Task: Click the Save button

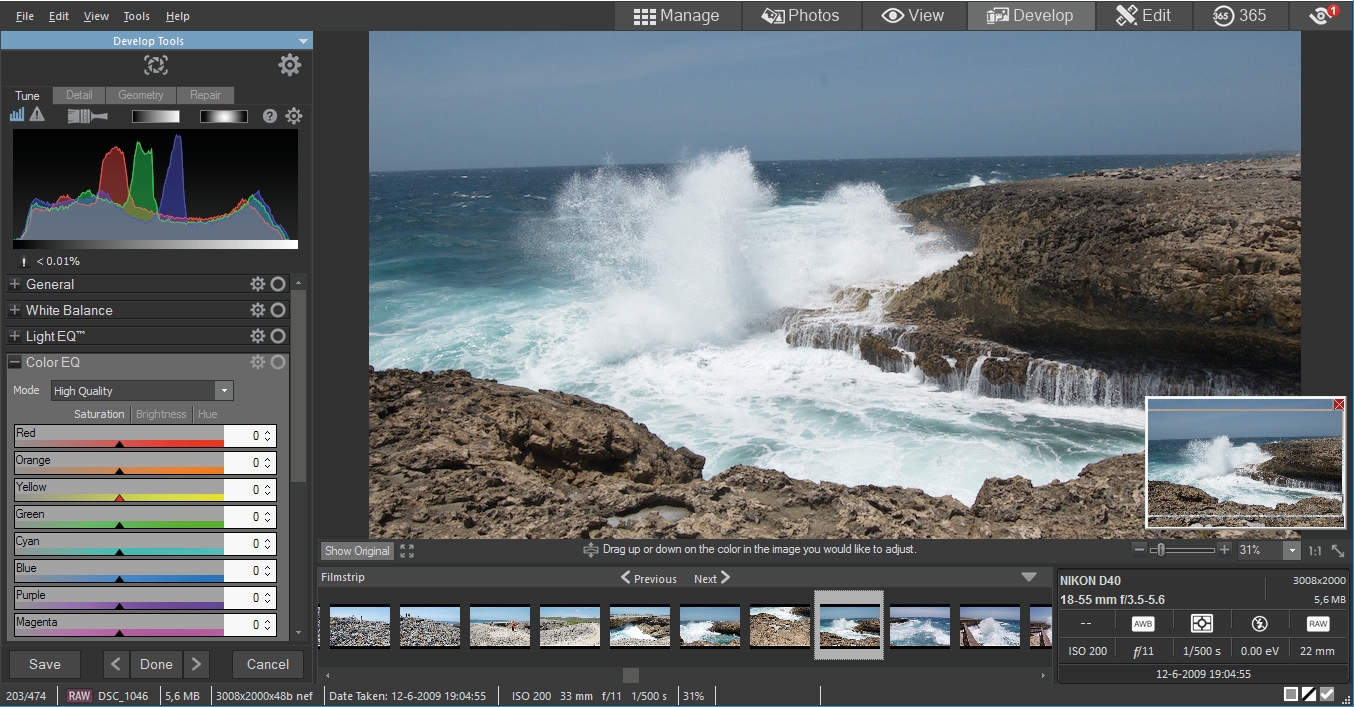Action: (45, 664)
